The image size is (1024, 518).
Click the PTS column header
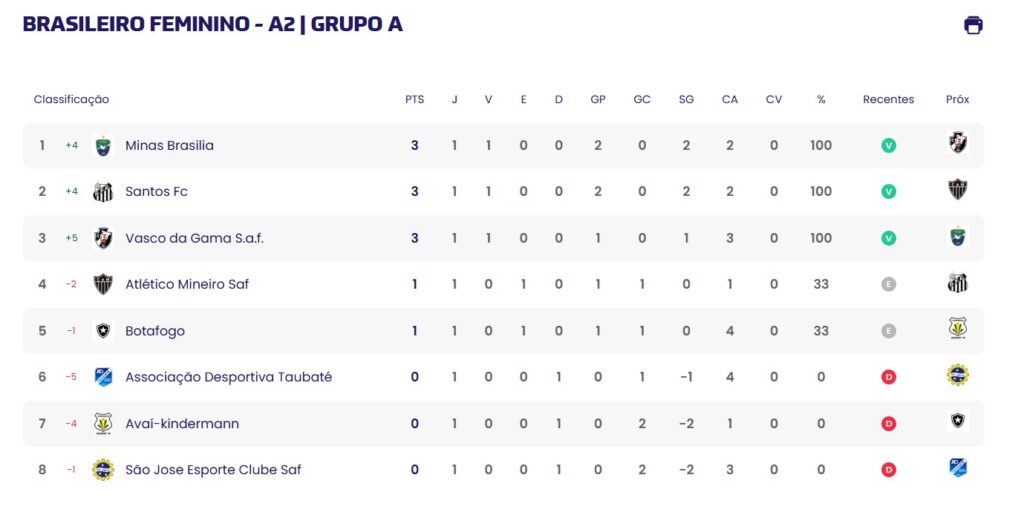414,99
